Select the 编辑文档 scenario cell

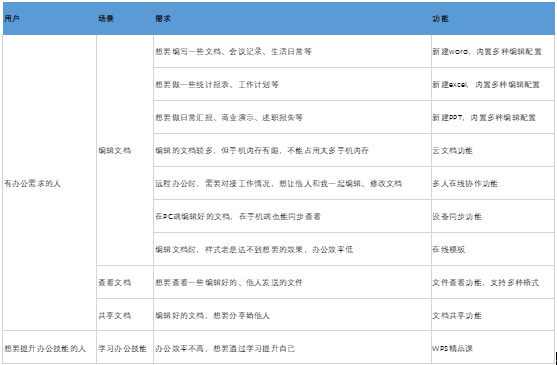point(125,150)
